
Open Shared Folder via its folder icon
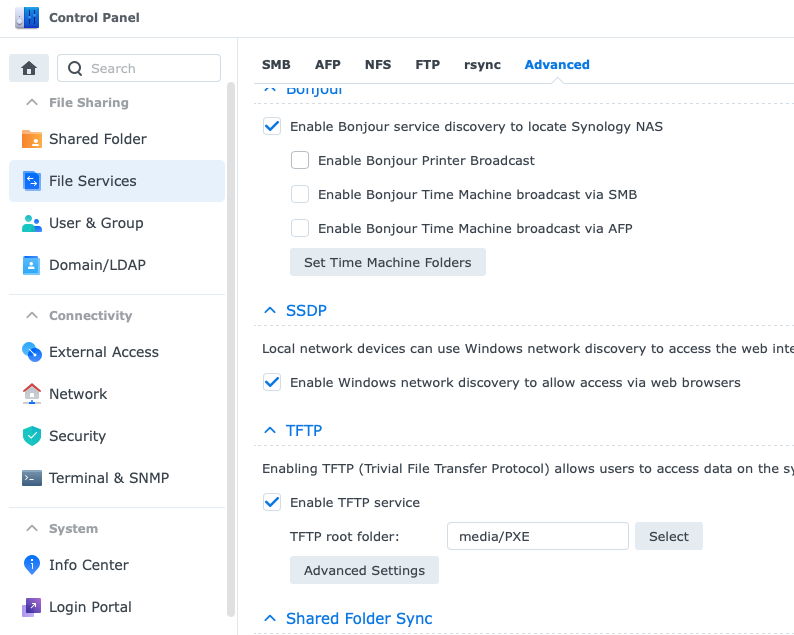(x=32, y=139)
